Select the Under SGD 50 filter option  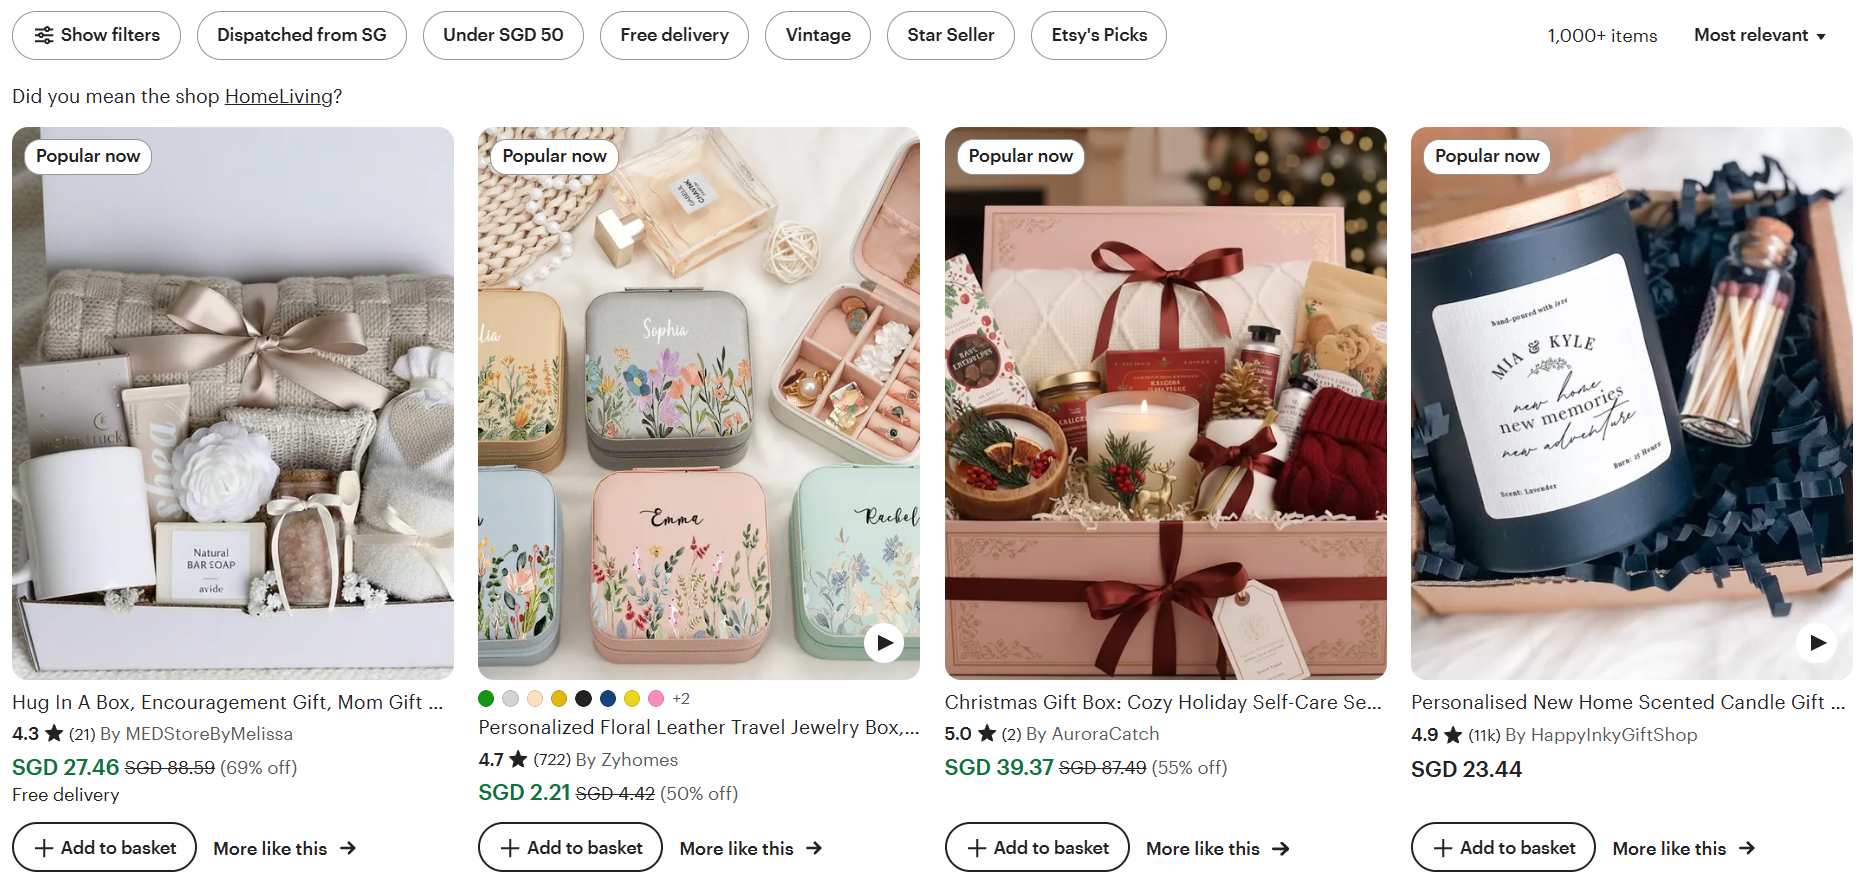pos(503,35)
